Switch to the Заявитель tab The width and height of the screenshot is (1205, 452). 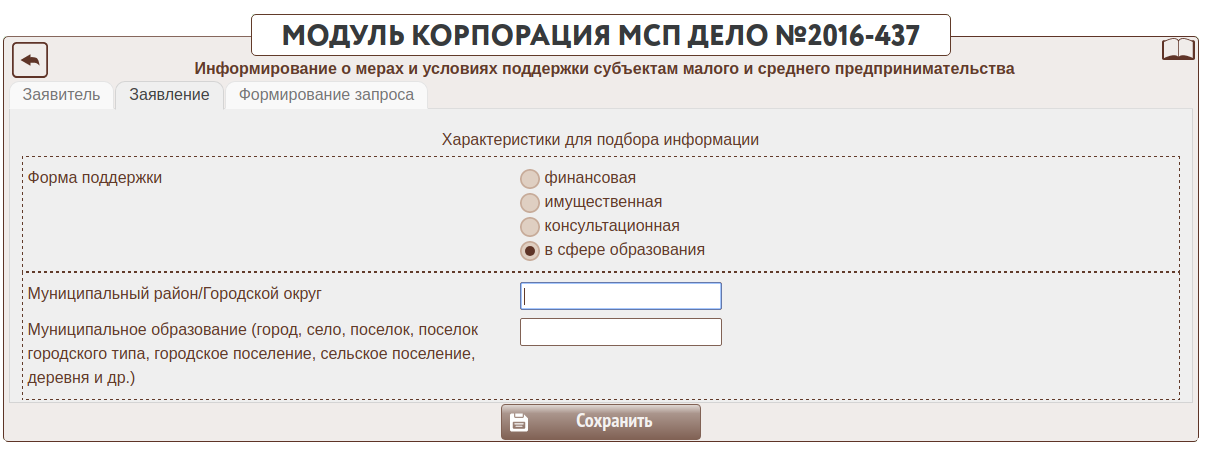61,95
